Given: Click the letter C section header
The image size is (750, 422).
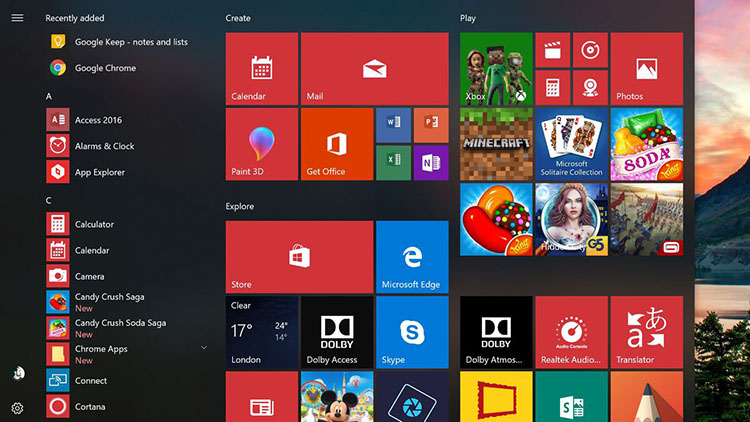Looking at the screenshot, I should coord(49,200).
